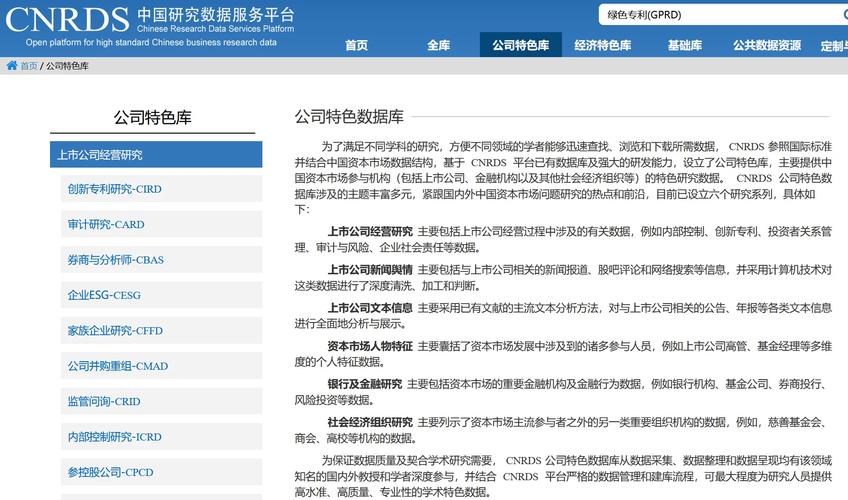Open 企业ESG-CESG database
This screenshot has height=500, width=848.
tap(161, 295)
